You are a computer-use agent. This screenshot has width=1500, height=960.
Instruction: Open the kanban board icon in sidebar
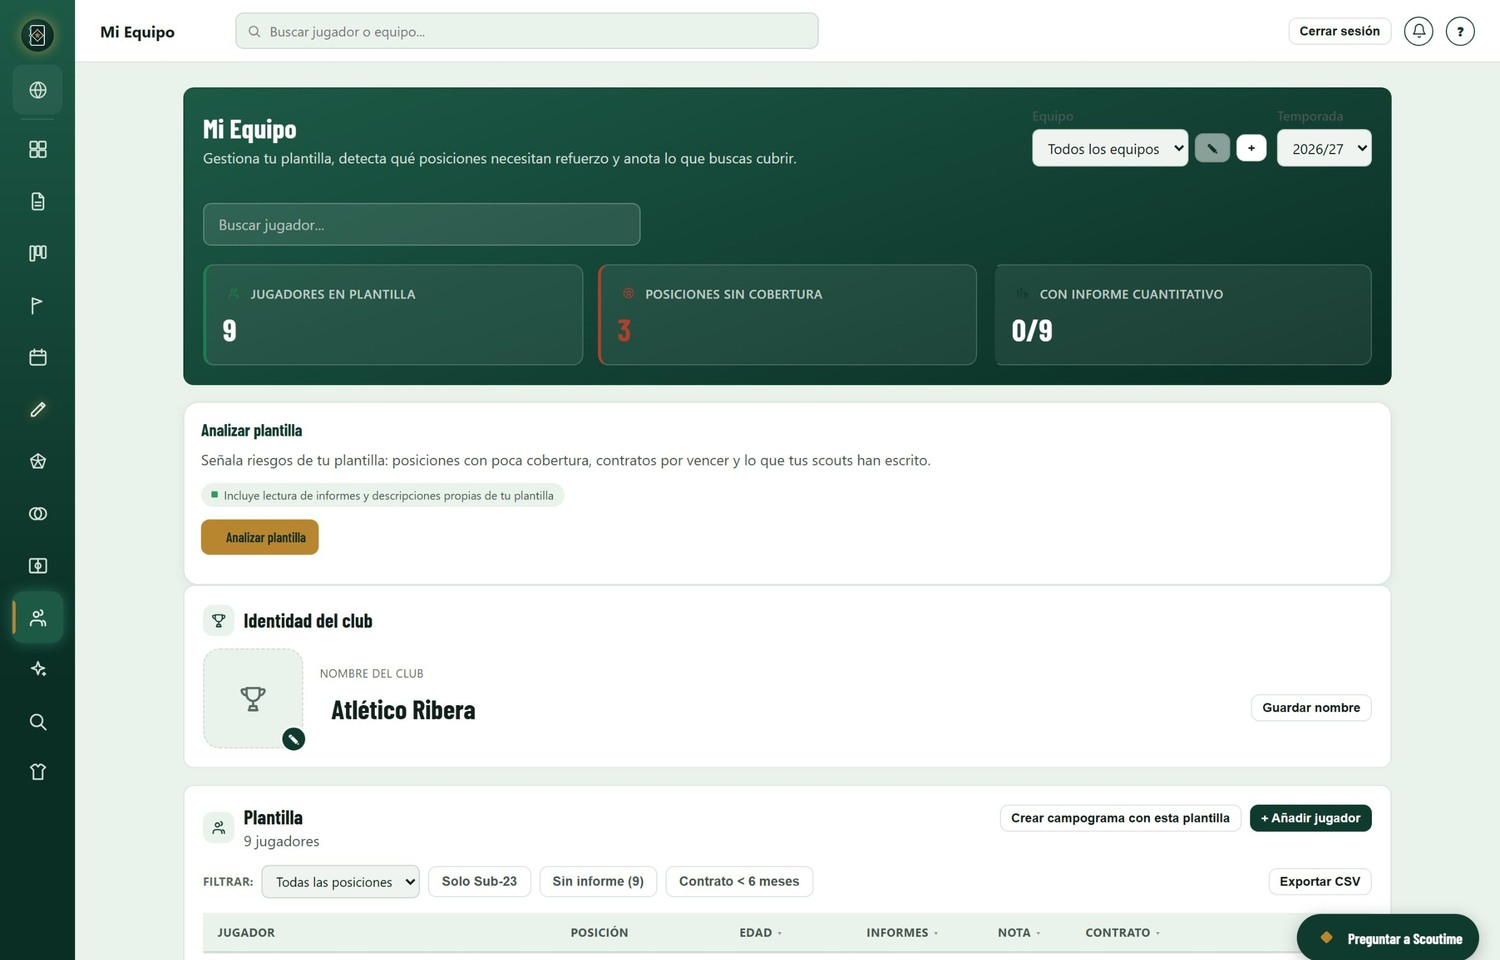[38, 253]
